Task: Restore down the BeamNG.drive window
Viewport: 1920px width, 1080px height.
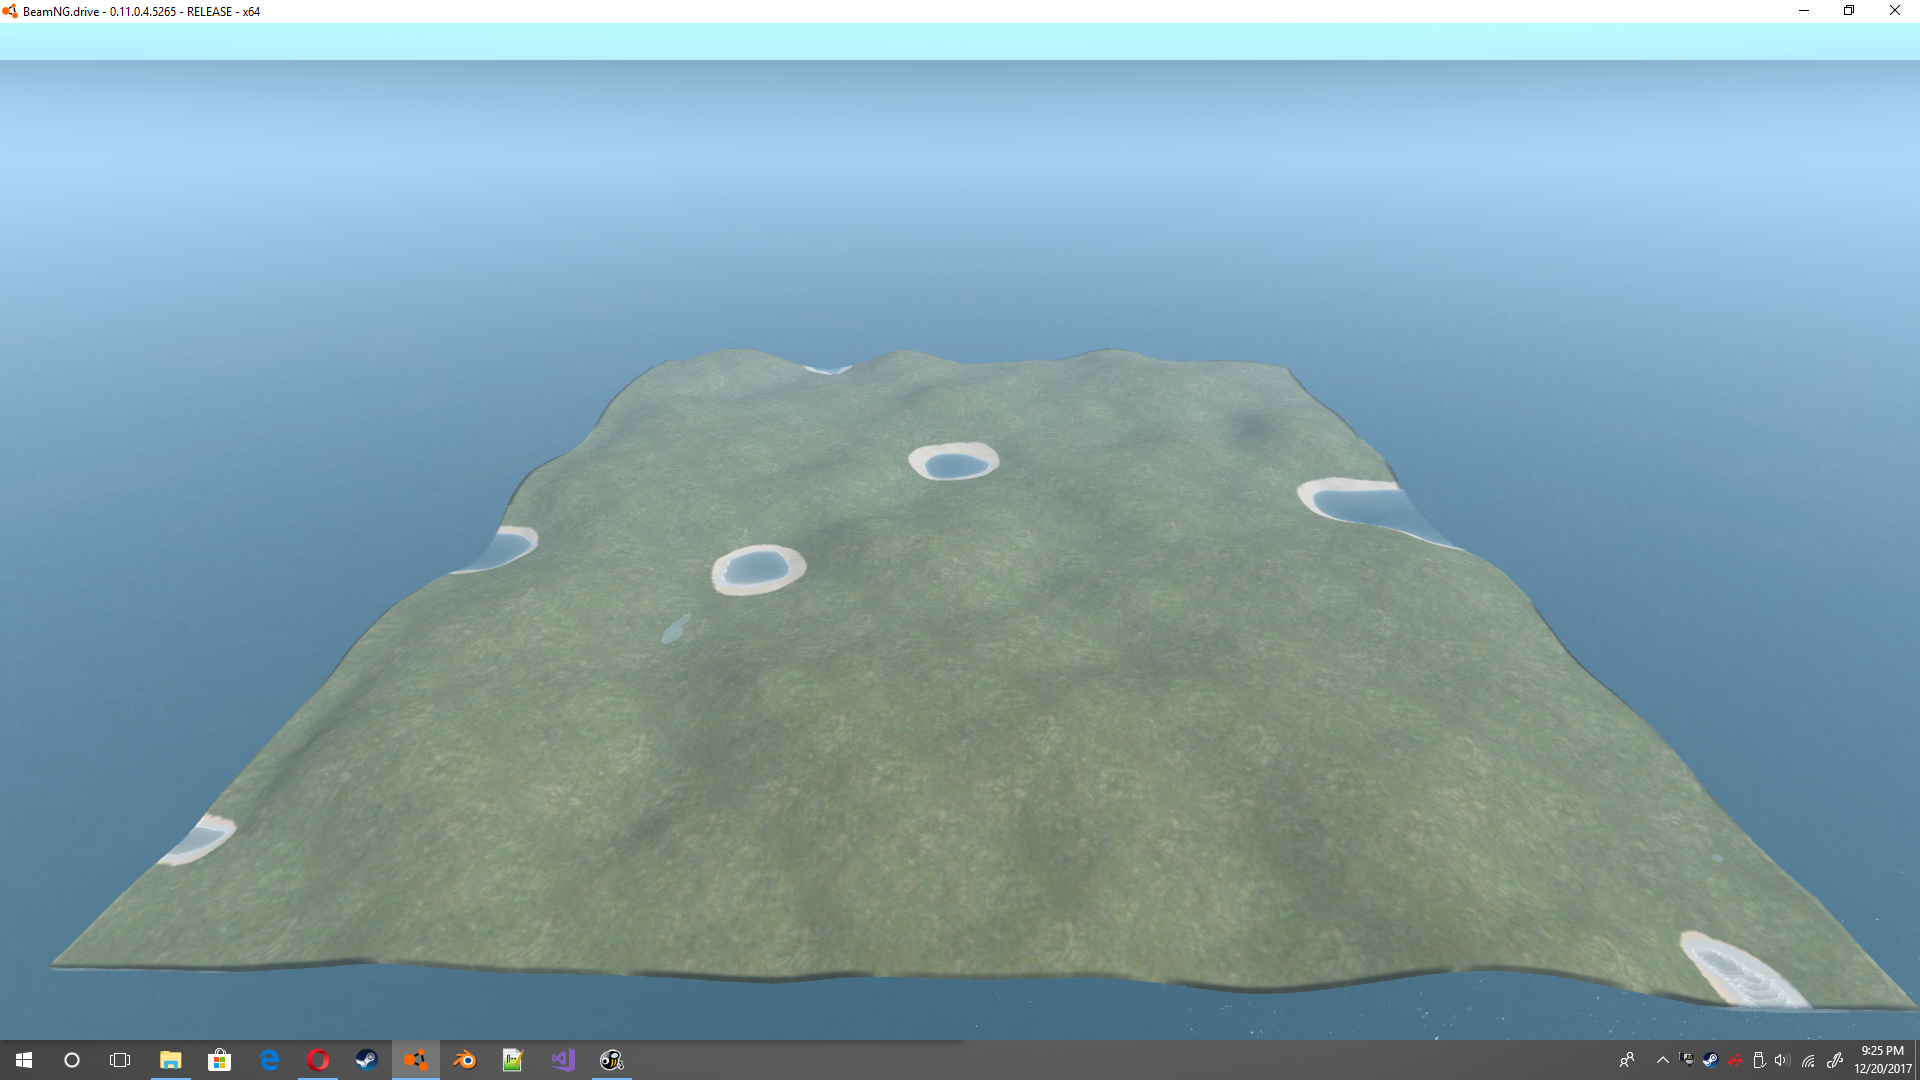Action: [x=1849, y=11]
